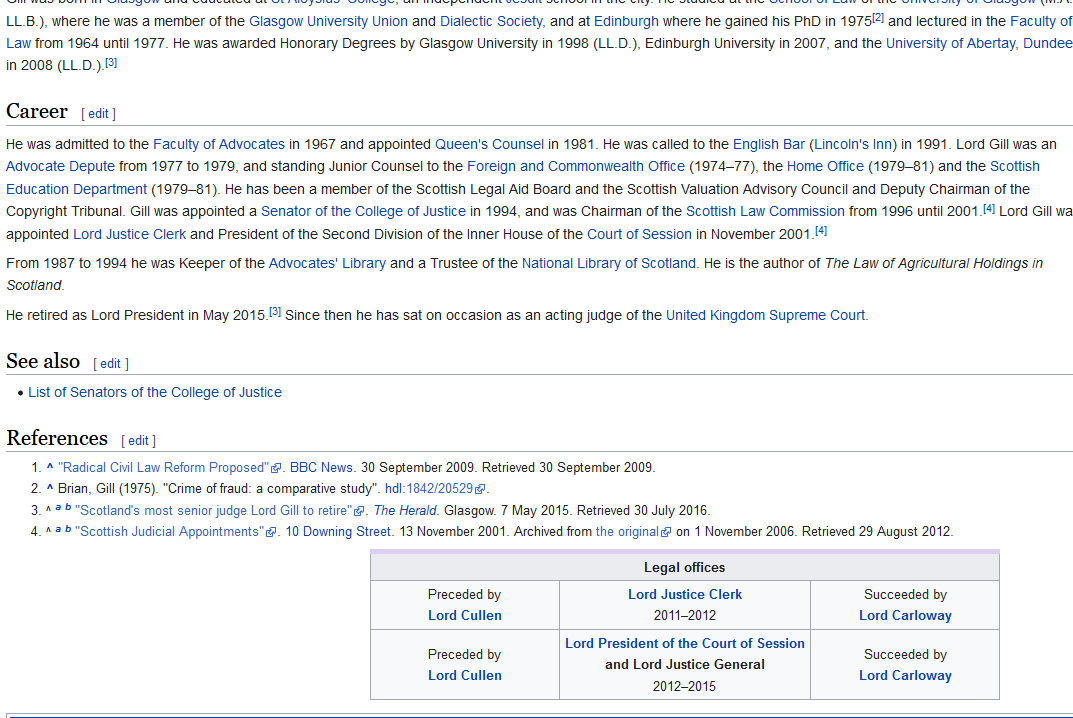1073x718 pixels.
Task: Follow the English Bar link
Action: click(x=768, y=144)
